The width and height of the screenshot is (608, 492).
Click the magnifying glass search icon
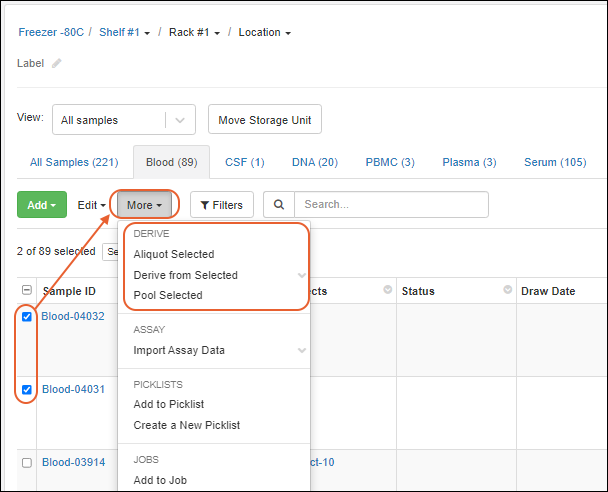click(x=278, y=205)
